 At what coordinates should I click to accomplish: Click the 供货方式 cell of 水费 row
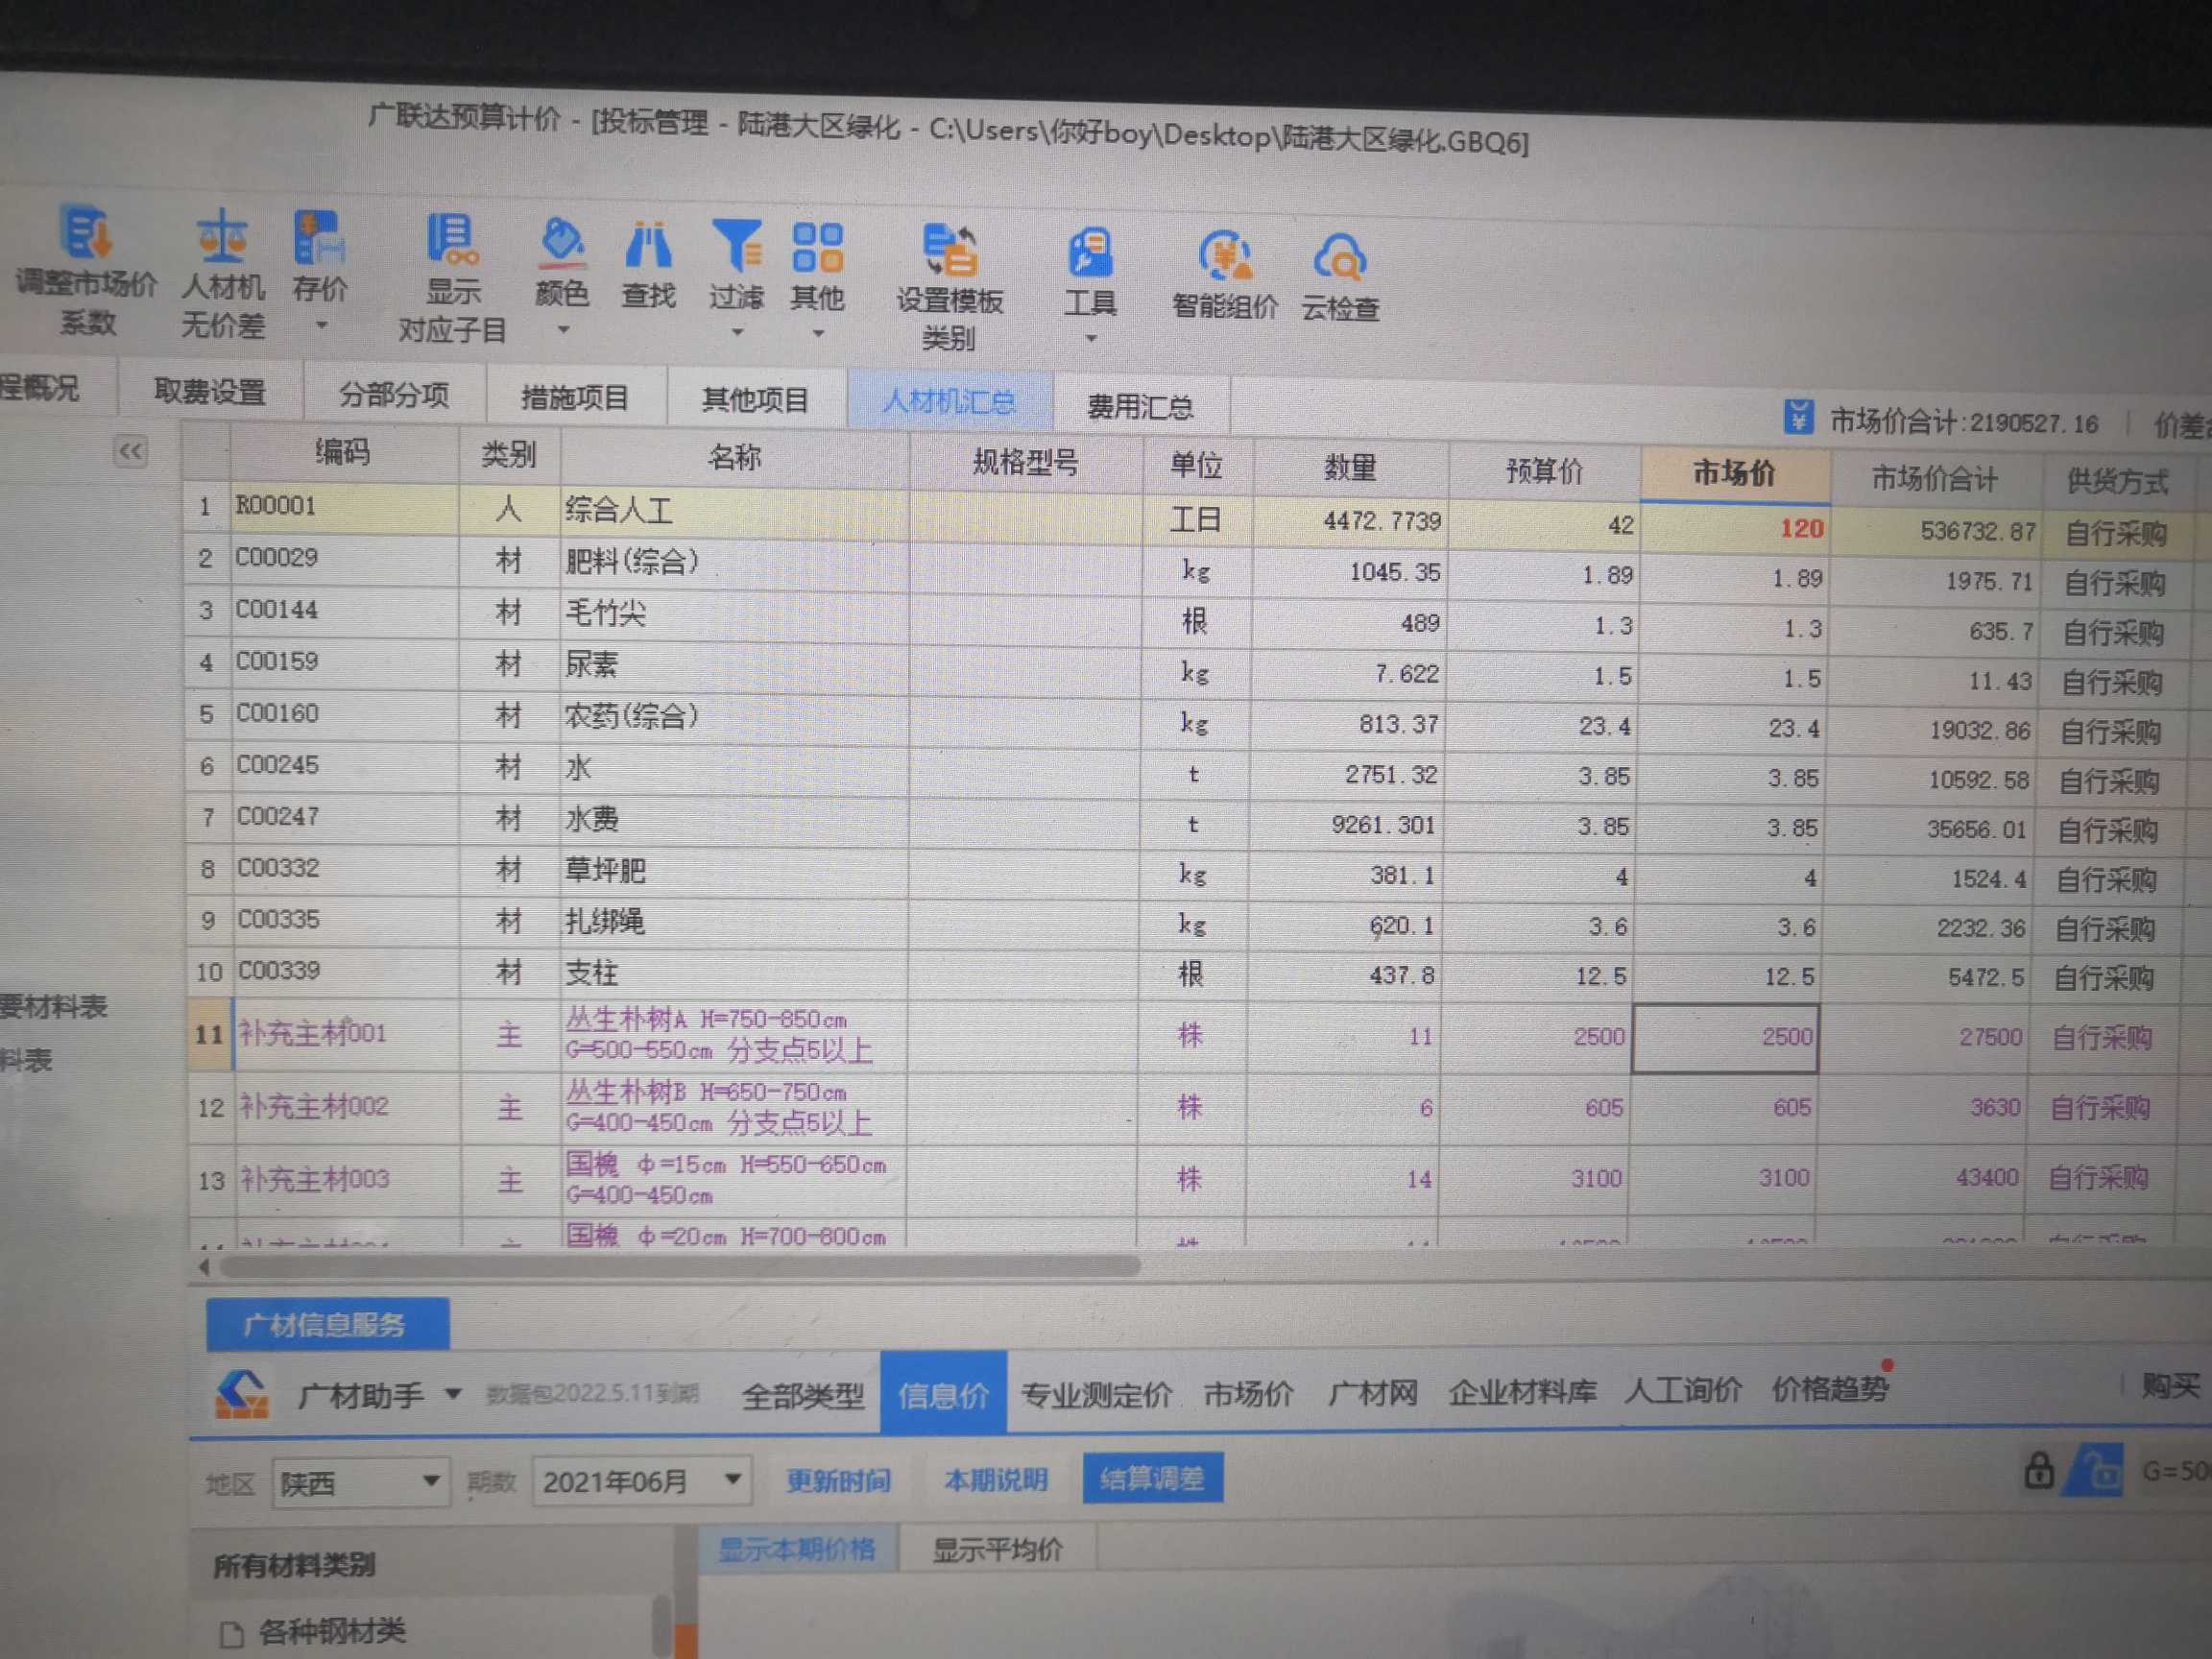click(x=2110, y=830)
